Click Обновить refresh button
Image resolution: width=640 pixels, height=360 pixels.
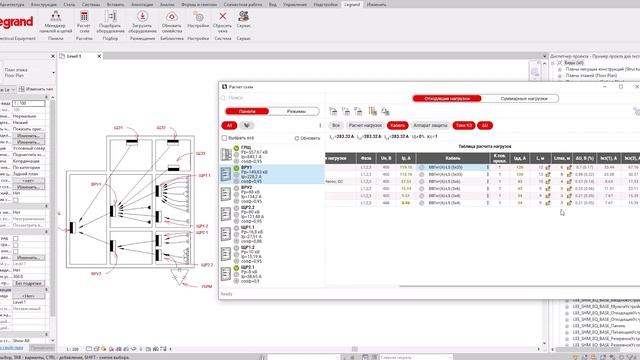click(x=307, y=138)
